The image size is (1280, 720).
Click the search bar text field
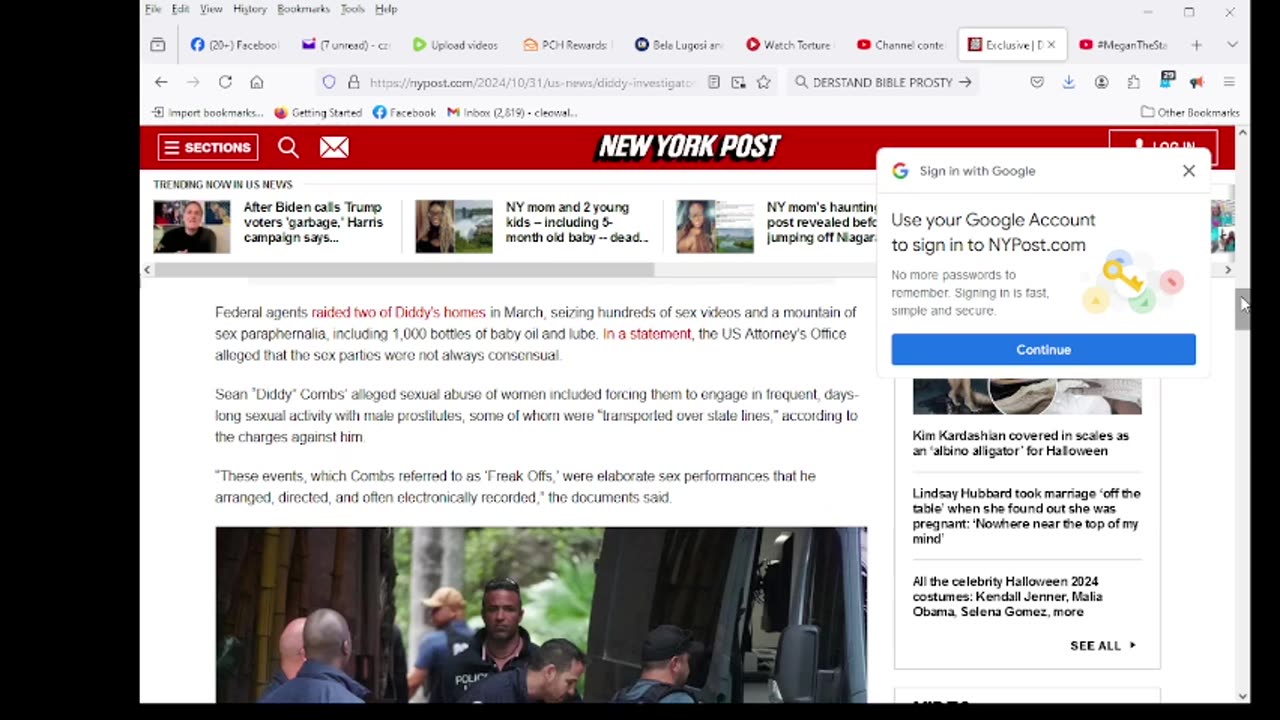(x=883, y=82)
